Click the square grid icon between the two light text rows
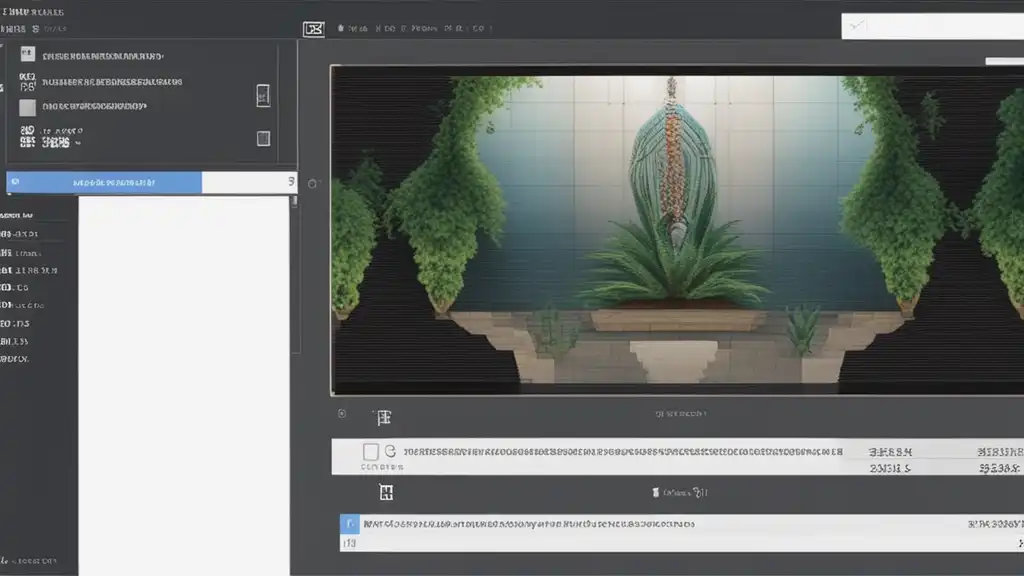This screenshot has height=576, width=1024. [x=386, y=492]
